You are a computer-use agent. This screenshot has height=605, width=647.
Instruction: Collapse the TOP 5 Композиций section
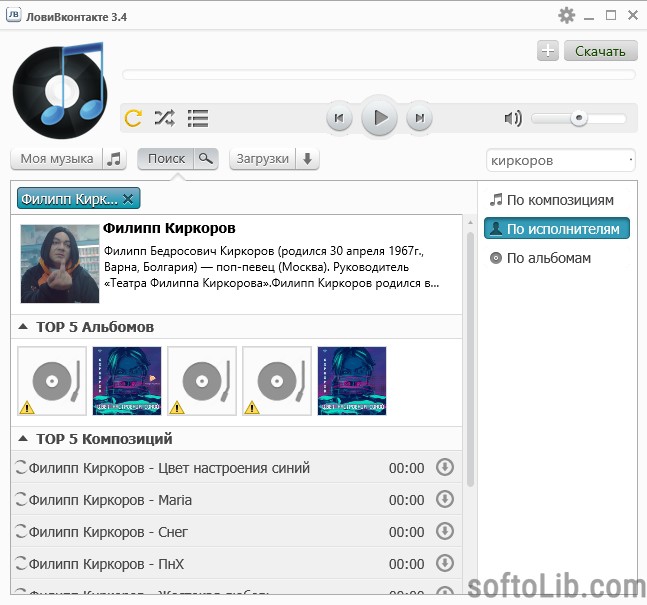pyautogui.click(x=24, y=439)
